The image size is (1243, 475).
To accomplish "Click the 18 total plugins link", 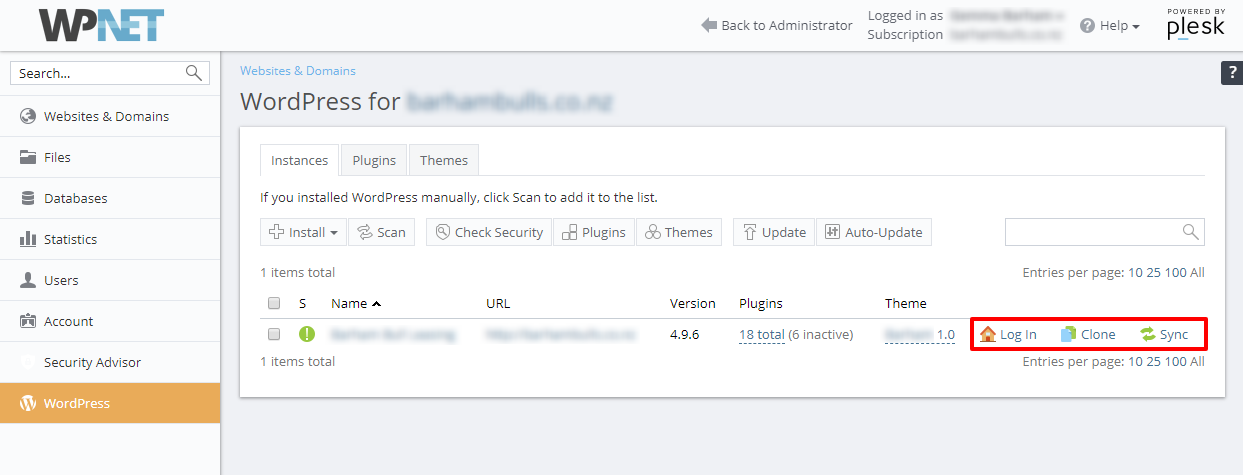I will (762, 334).
